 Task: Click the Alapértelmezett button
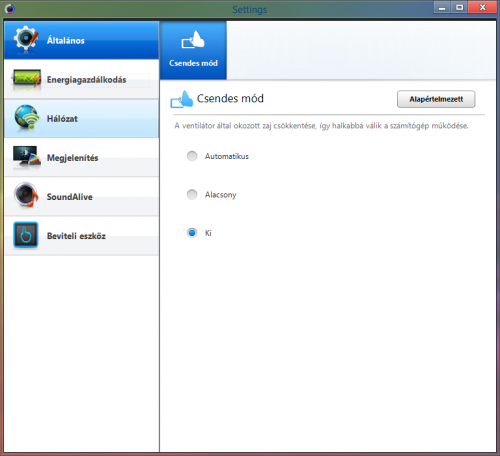[436, 99]
